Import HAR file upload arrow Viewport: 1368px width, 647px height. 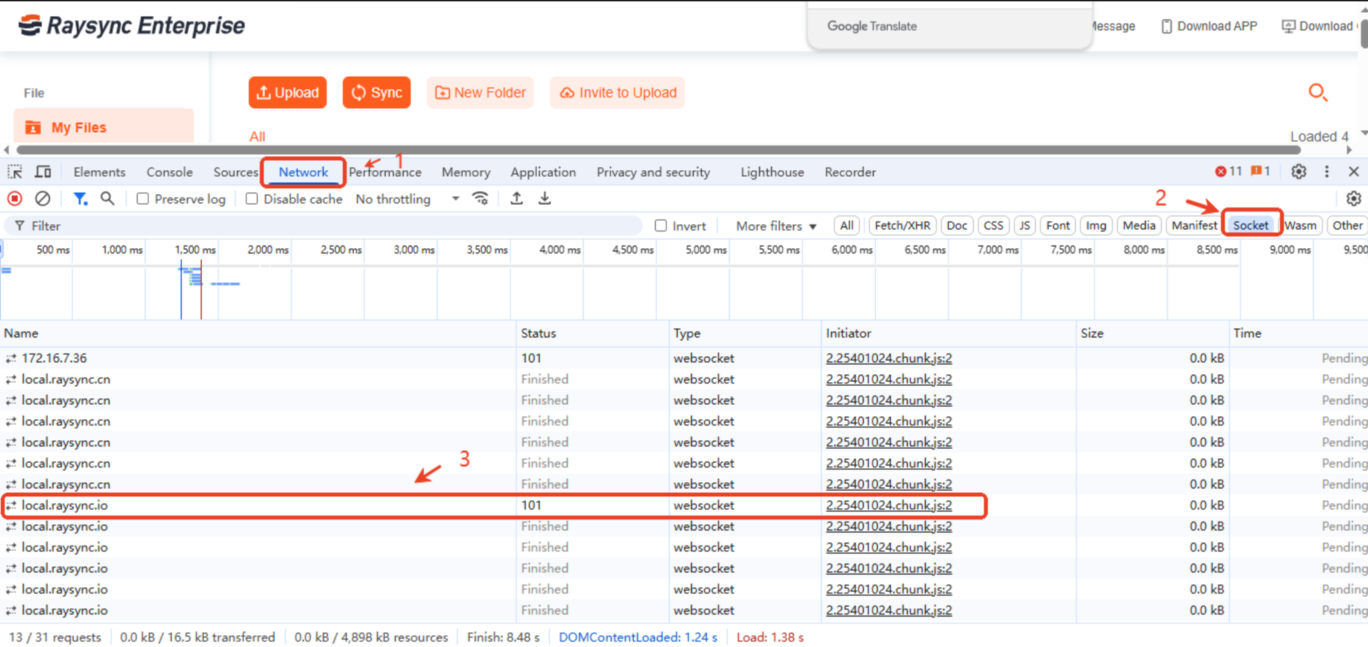(516, 198)
